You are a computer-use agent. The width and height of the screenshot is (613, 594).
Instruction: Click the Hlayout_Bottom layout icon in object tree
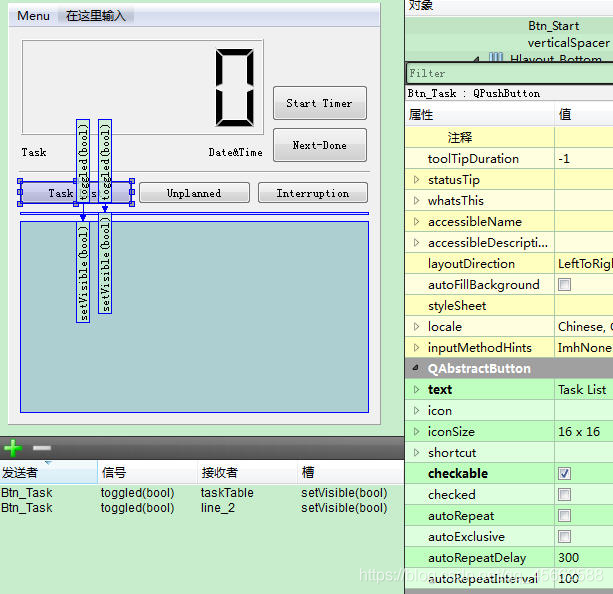click(x=496, y=60)
